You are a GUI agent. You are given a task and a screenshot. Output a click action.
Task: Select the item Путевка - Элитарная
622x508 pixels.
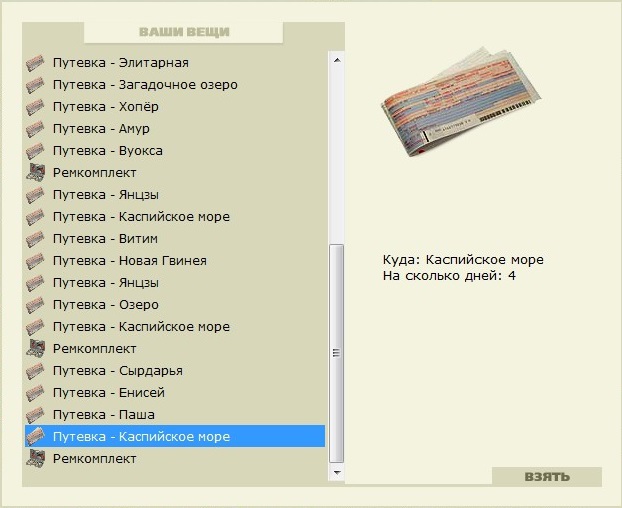[175, 63]
